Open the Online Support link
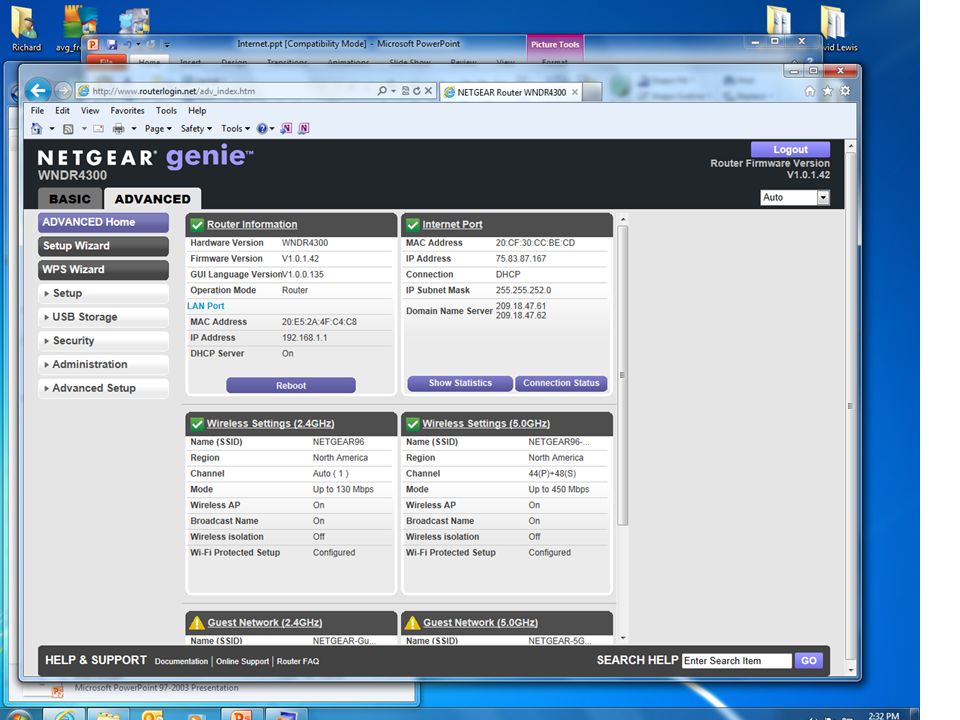This screenshot has width=960, height=720. [x=242, y=661]
